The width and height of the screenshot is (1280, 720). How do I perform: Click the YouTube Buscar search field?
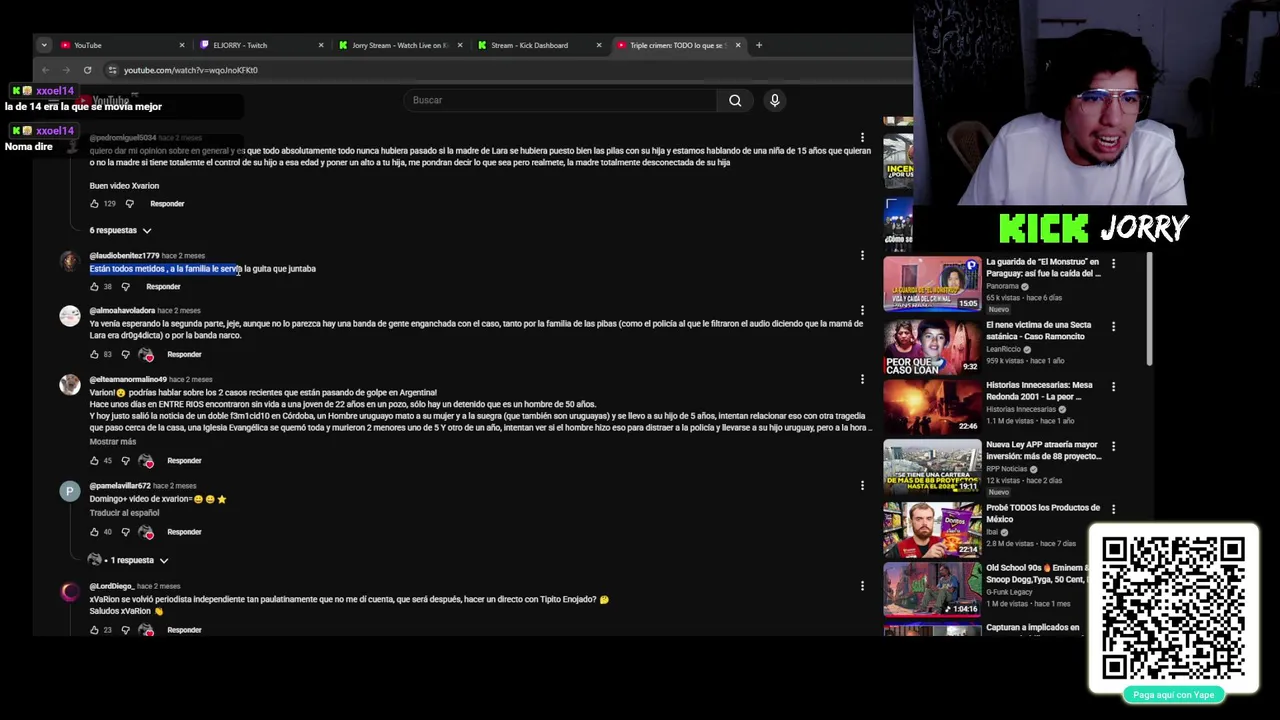tap(560, 100)
